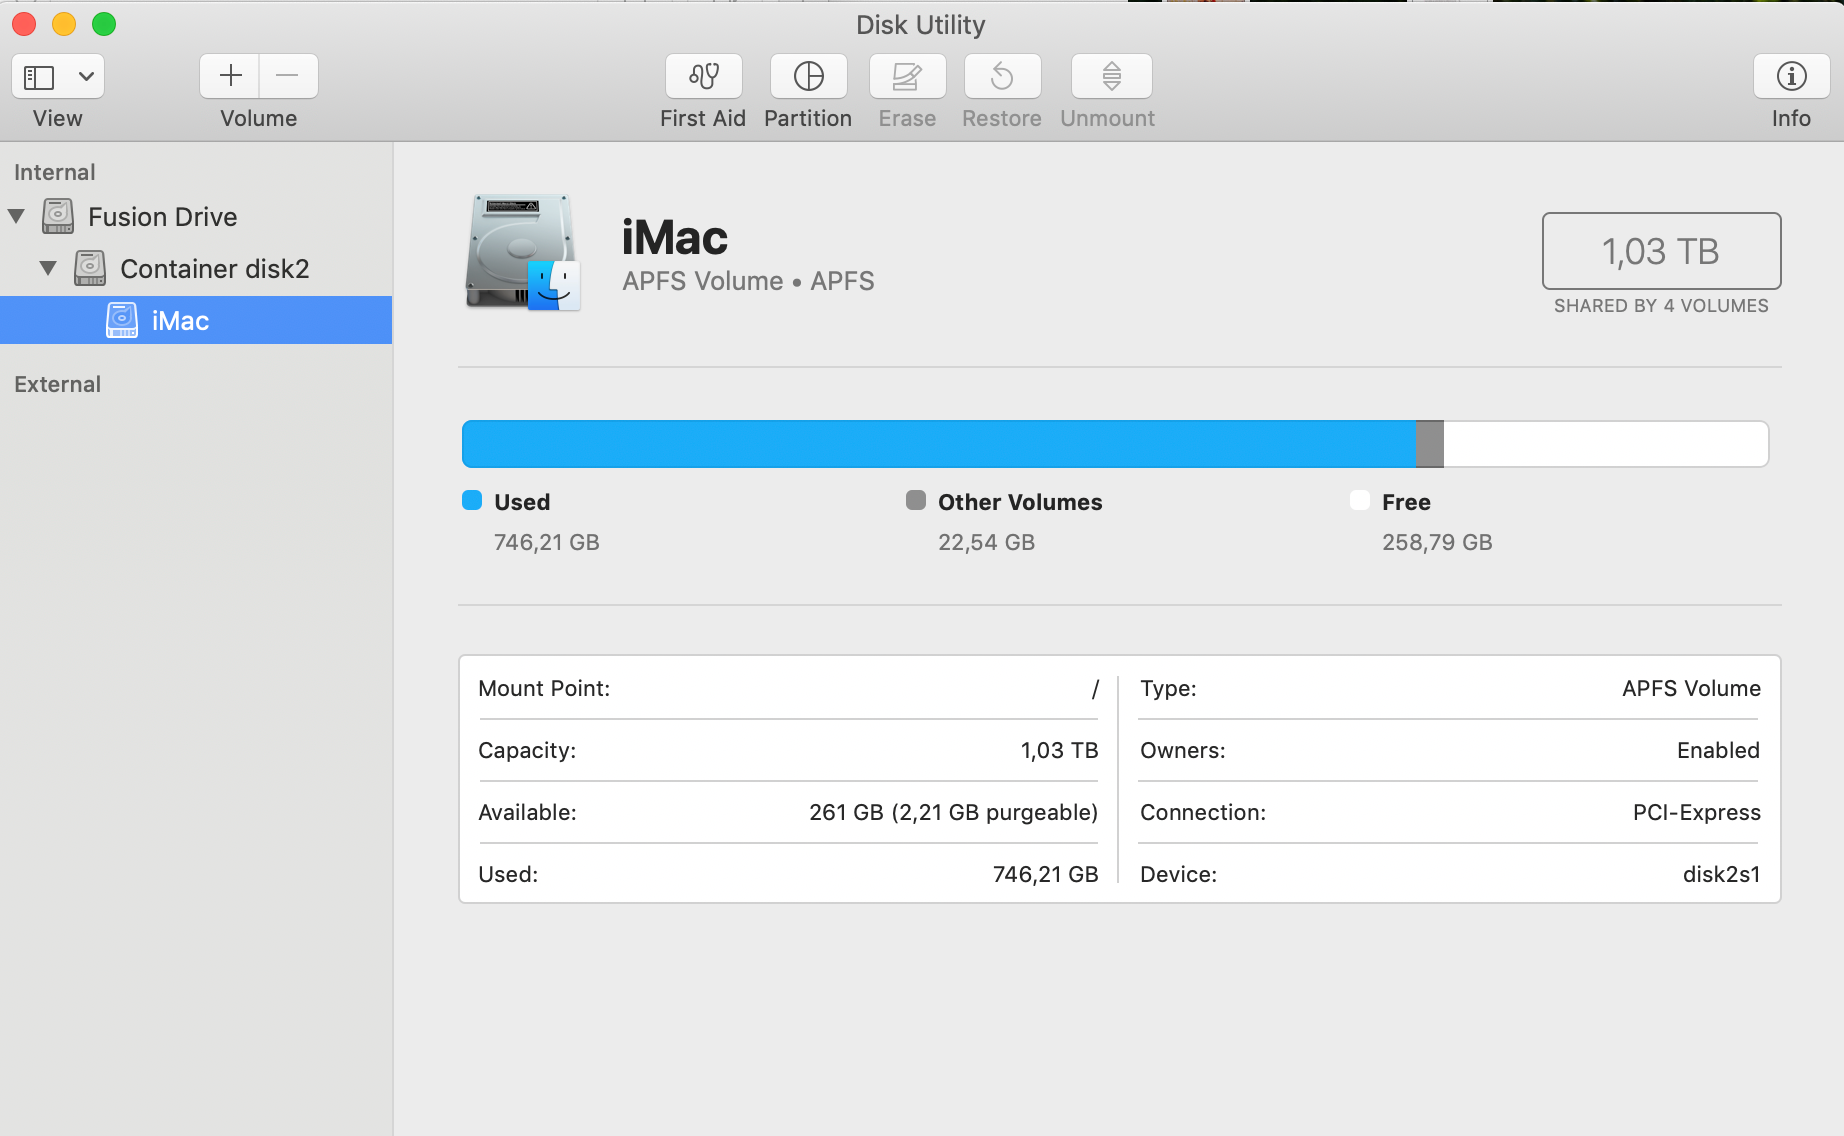Maximize the Disk Utility window

(x=104, y=24)
